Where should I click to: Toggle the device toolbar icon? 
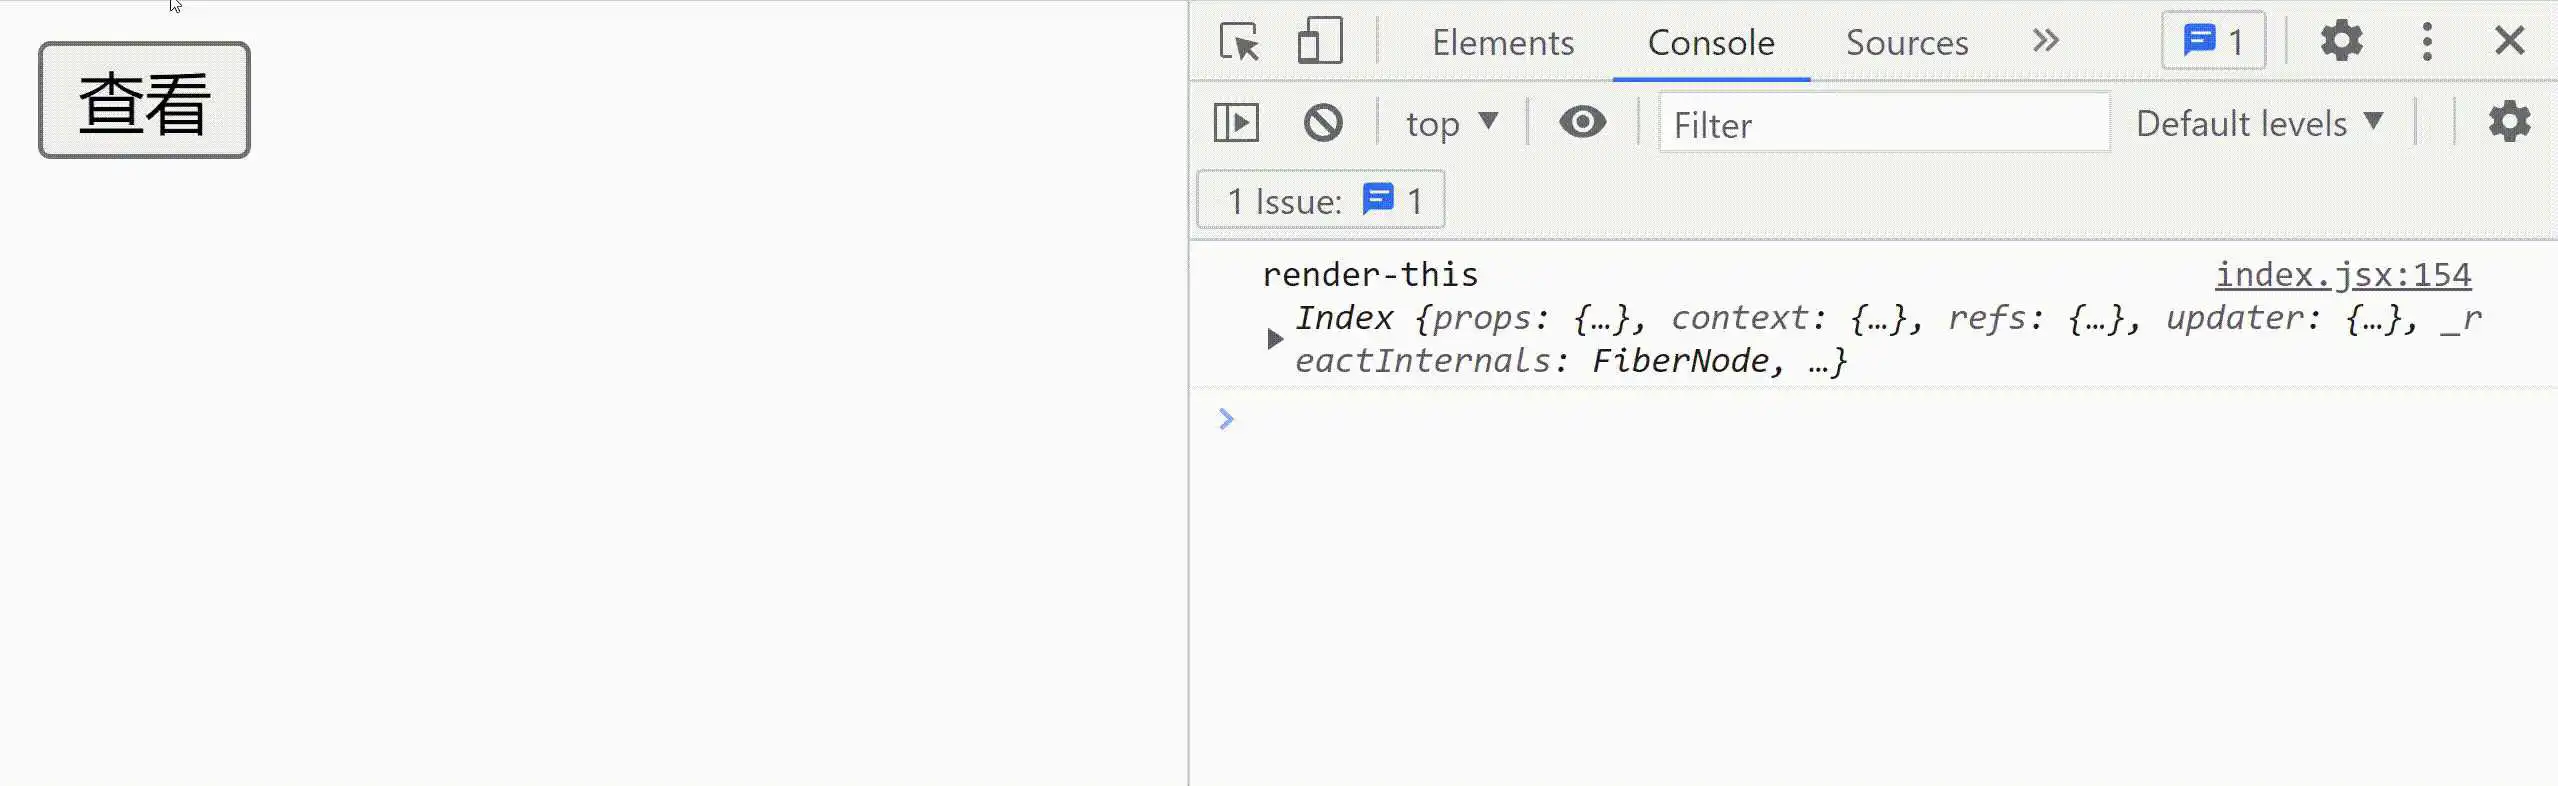[x=1320, y=42]
